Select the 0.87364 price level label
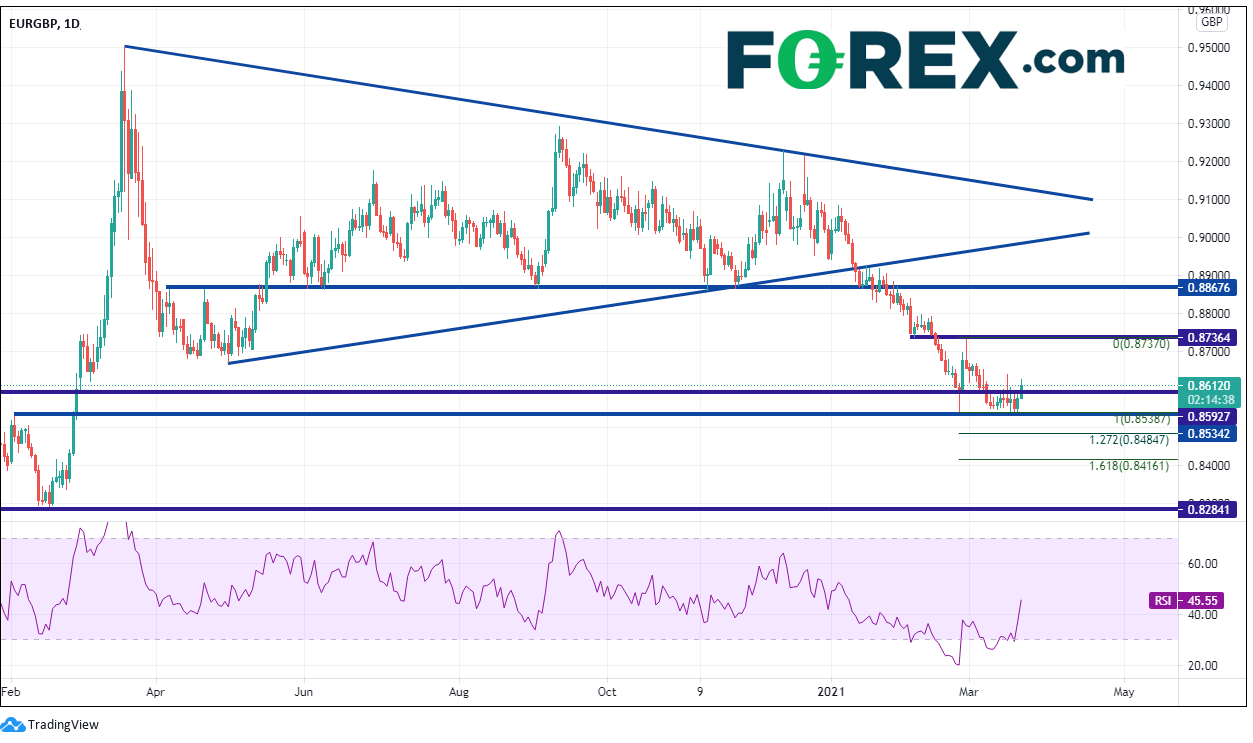 (1210, 338)
